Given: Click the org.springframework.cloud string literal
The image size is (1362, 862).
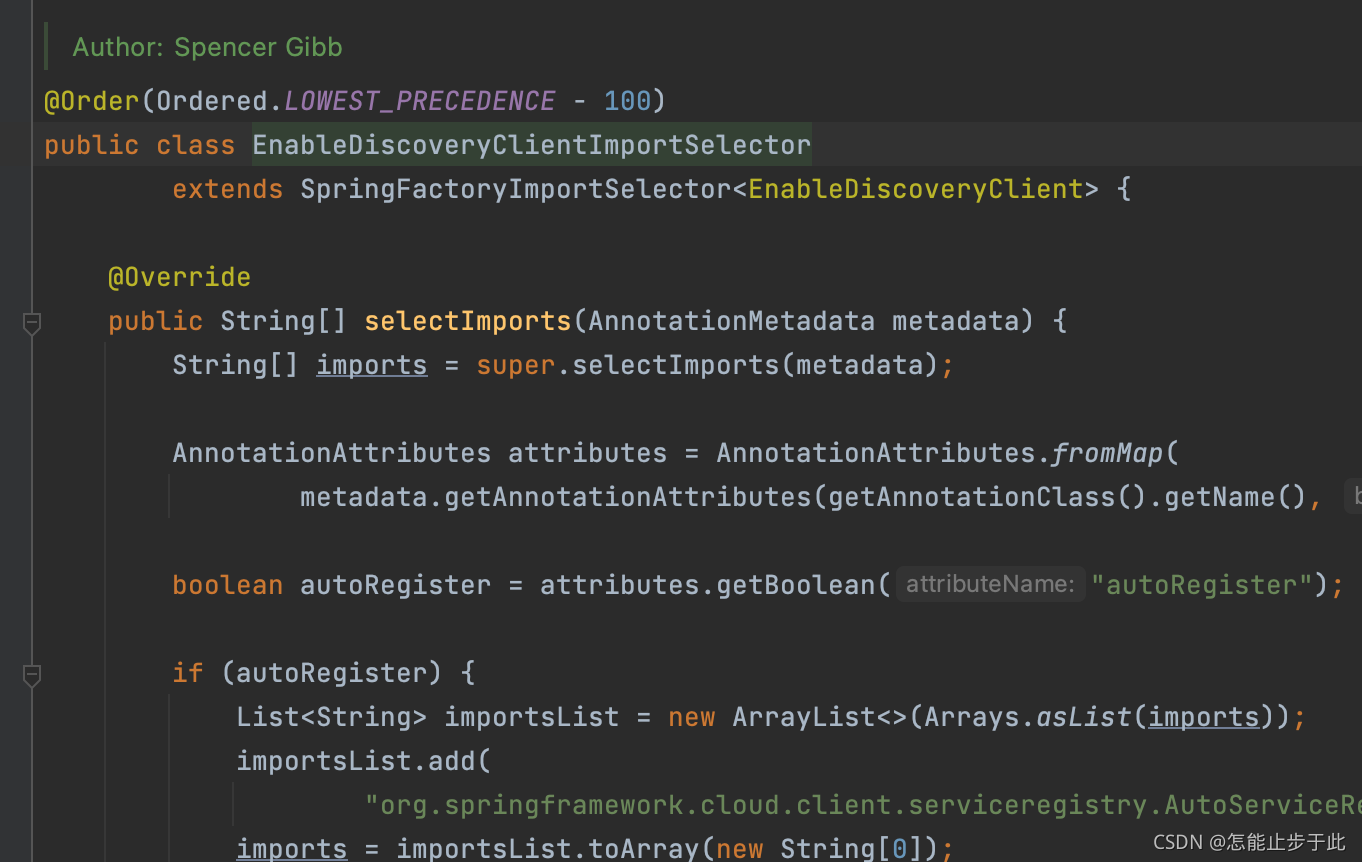Looking at the screenshot, I should pos(863,805).
